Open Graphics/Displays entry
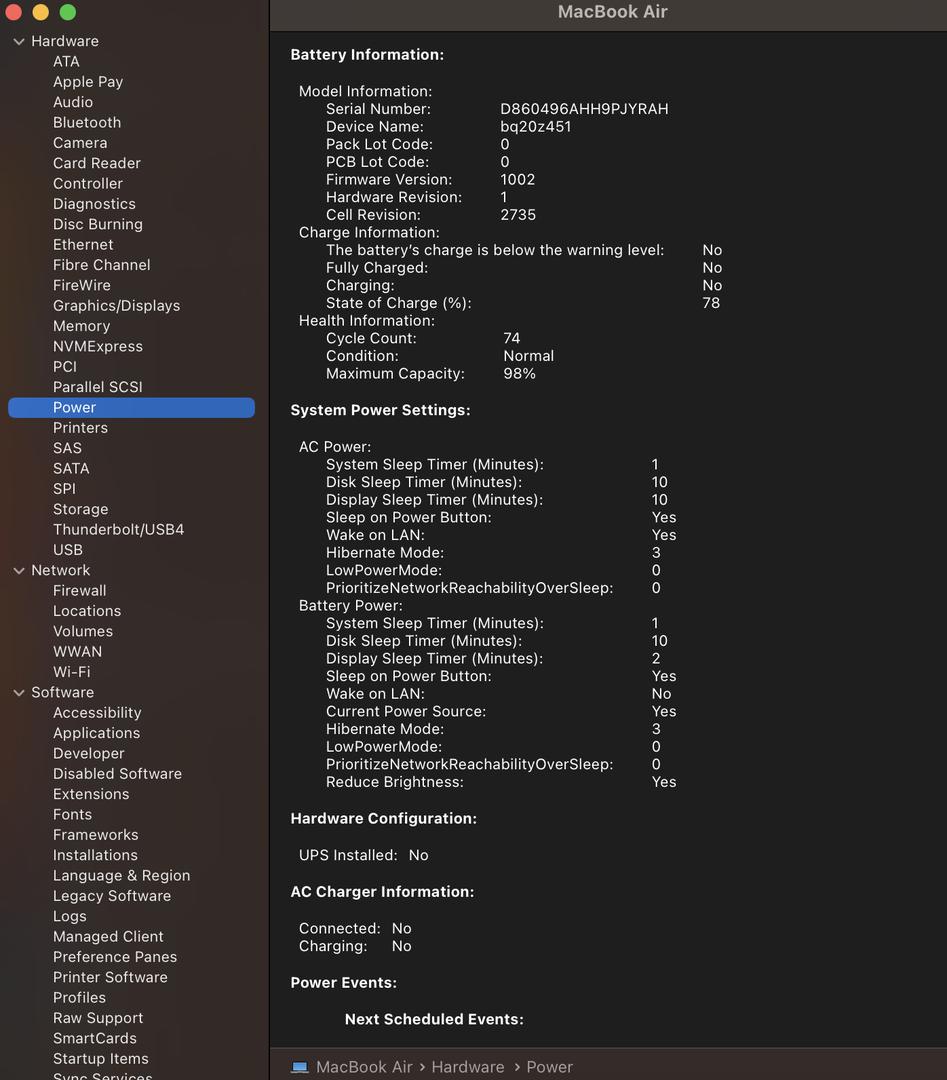 116,306
